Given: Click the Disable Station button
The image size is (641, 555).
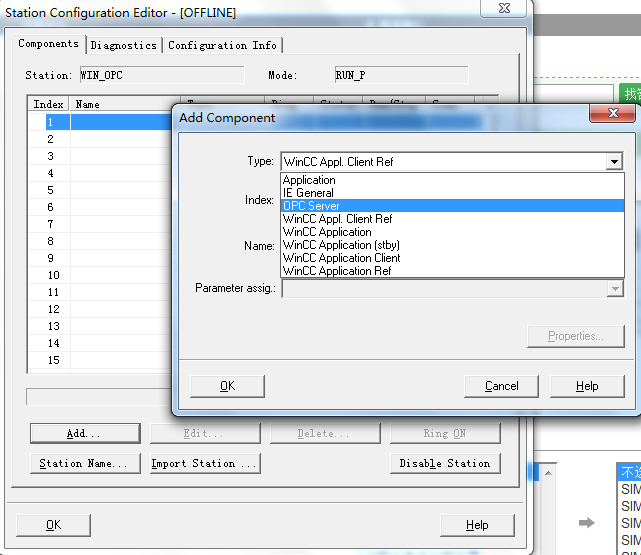Looking at the screenshot, I should 445,463.
